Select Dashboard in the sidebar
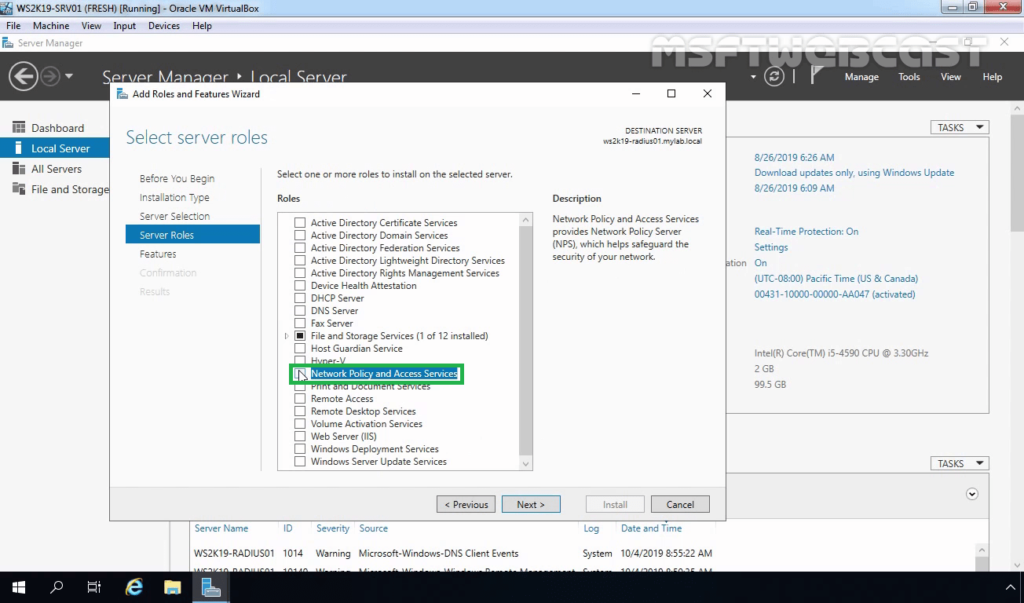 [x=55, y=127]
